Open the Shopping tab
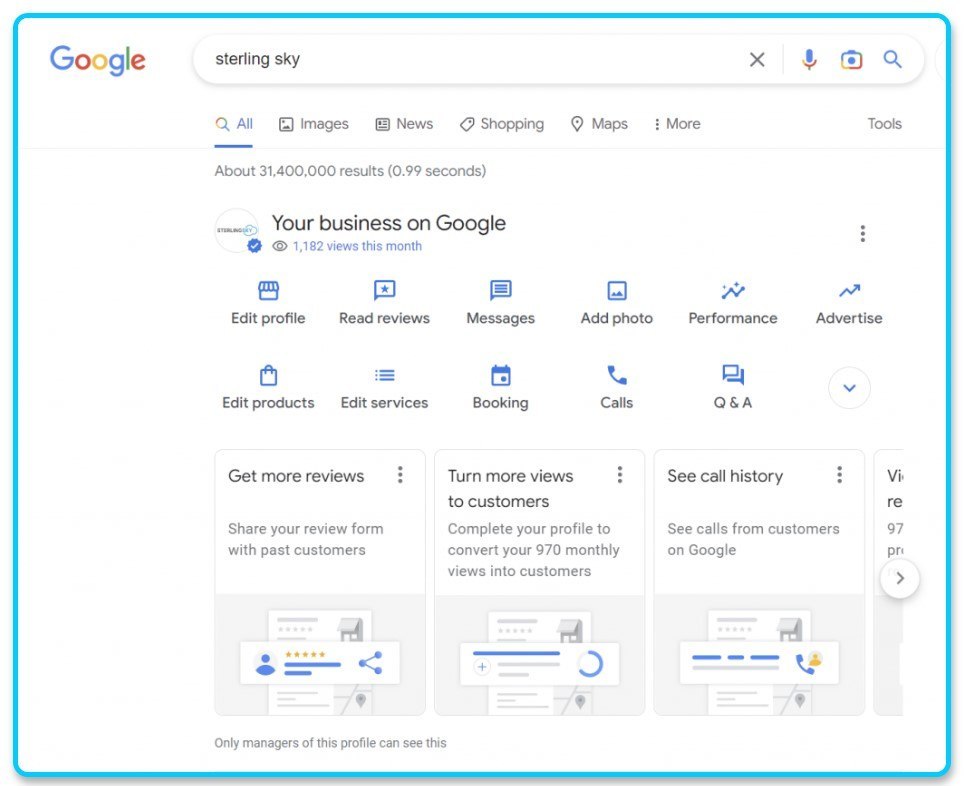Viewport: 965px width, 786px height. click(502, 124)
